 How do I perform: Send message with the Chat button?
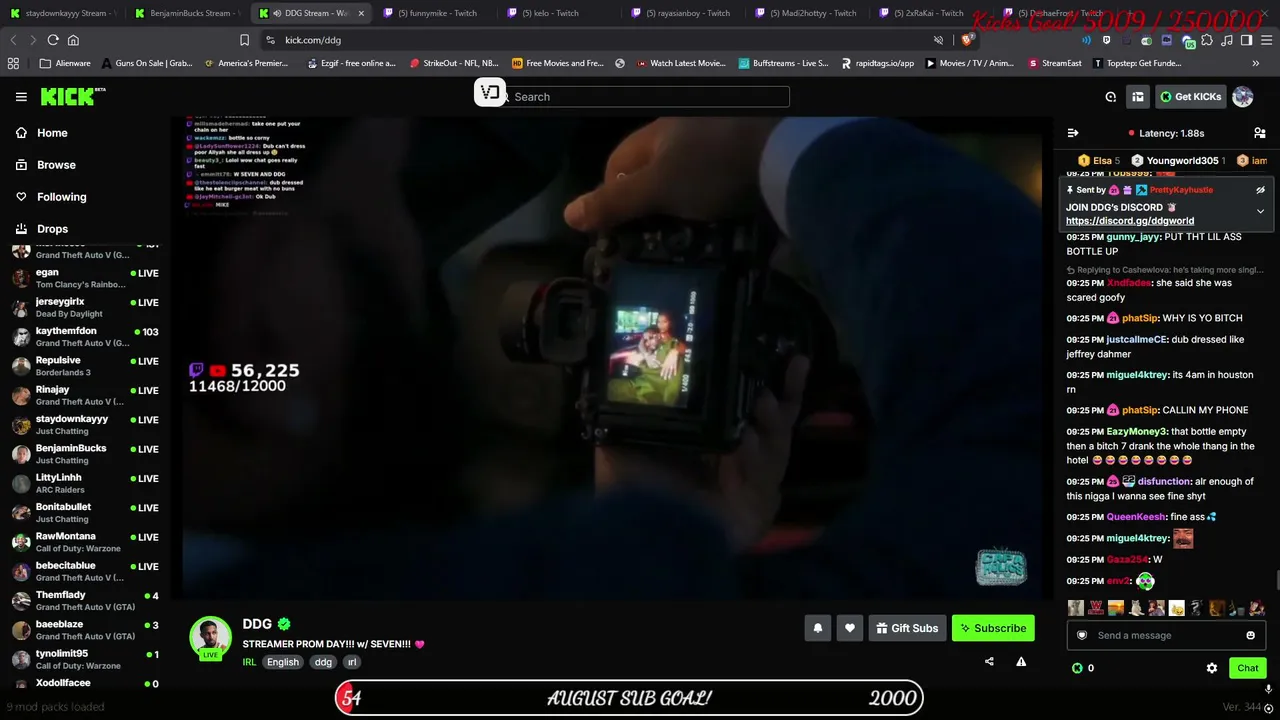[x=1247, y=668]
